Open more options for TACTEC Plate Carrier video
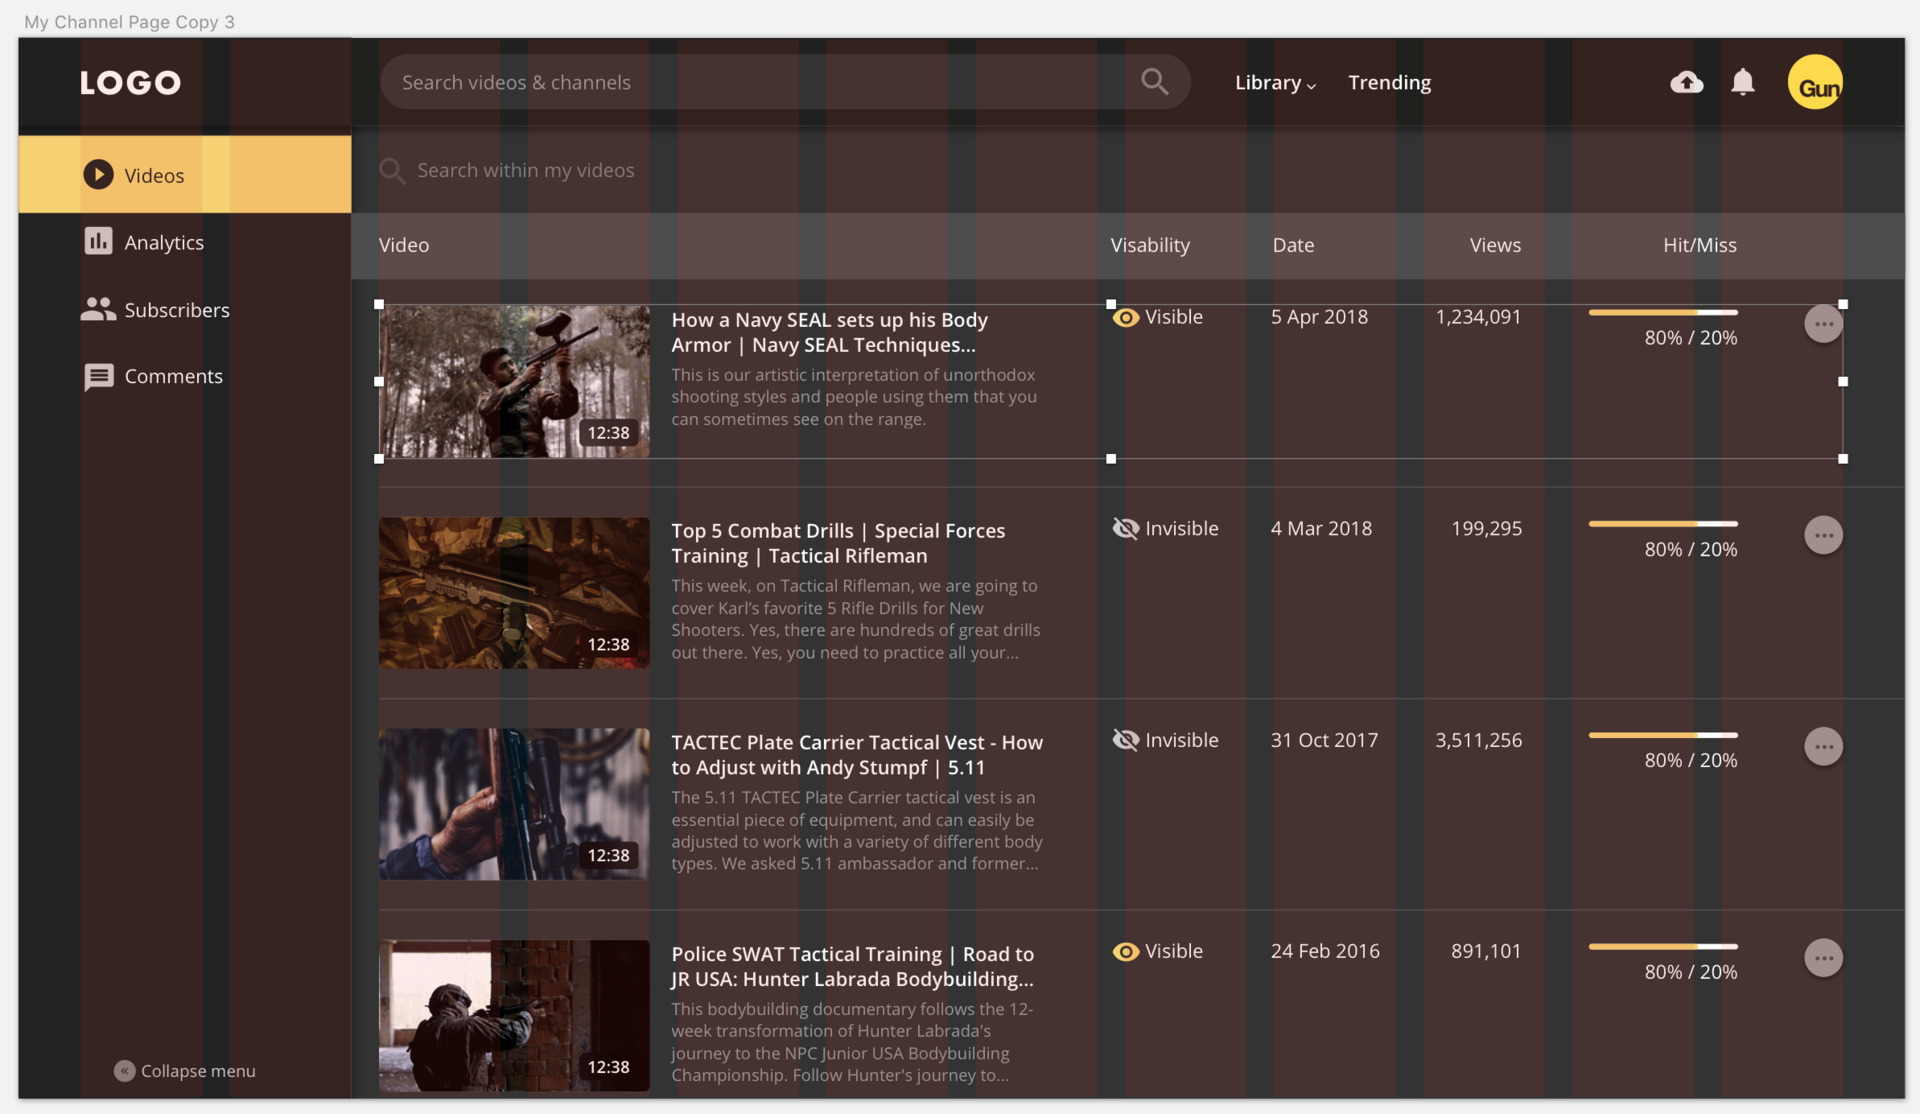Screen dimensions: 1920x1114 point(1823,746)
